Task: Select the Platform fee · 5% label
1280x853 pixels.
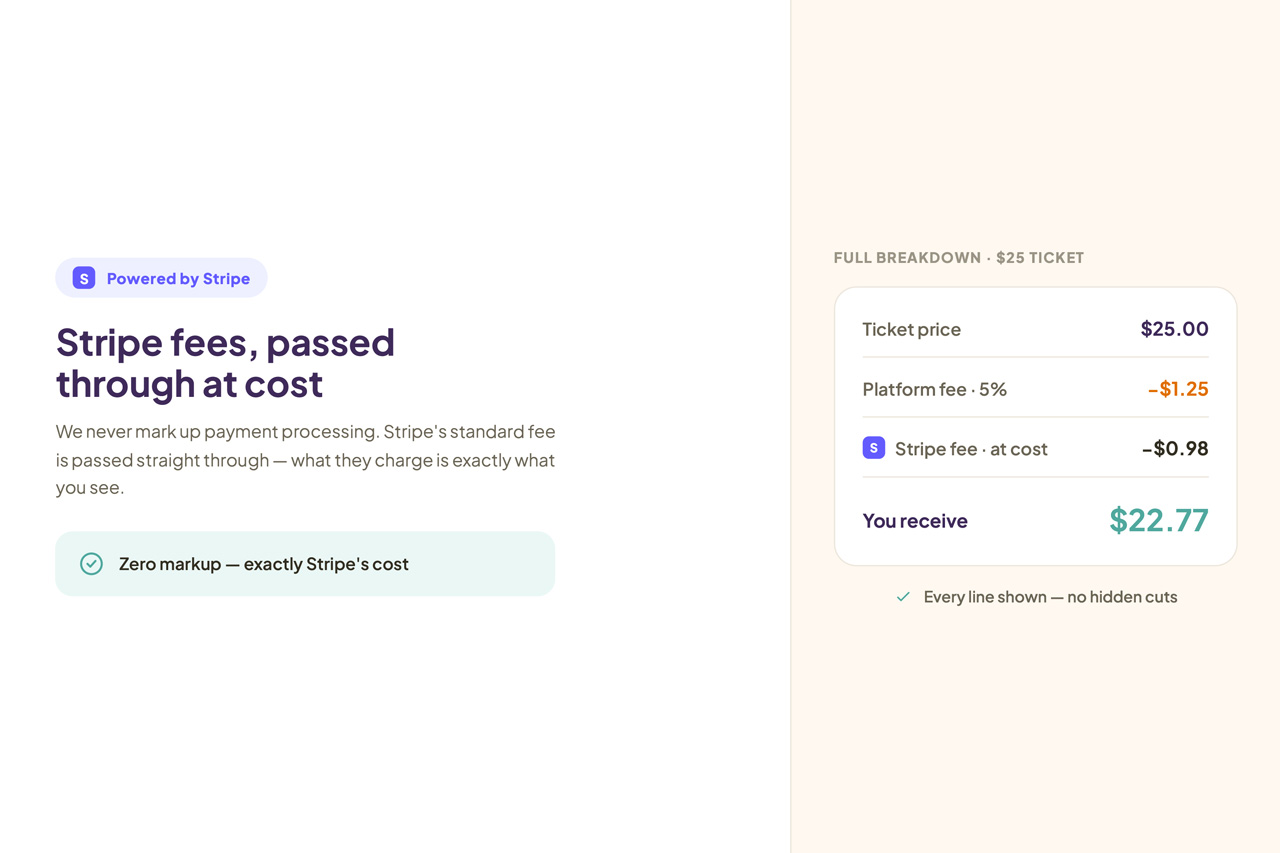Action: pos(935,389)
